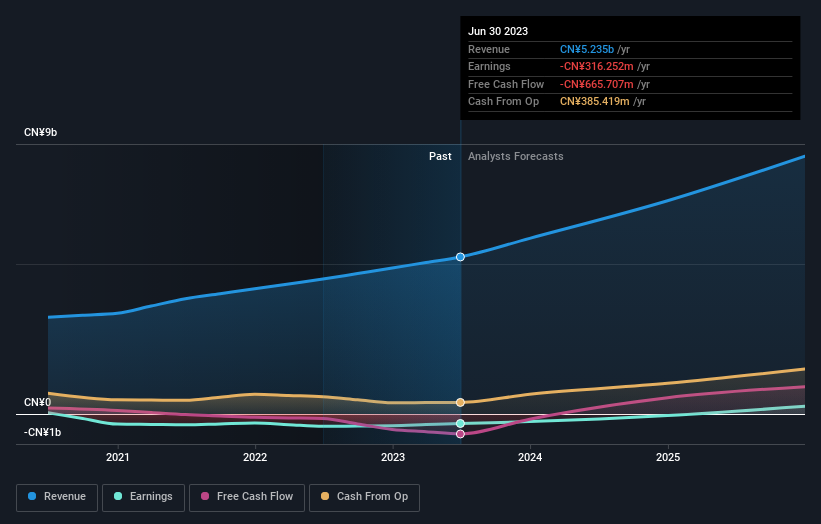Click the 2022 x-axis label
Viewport: 821px width, 524px height.
(255, 457)
